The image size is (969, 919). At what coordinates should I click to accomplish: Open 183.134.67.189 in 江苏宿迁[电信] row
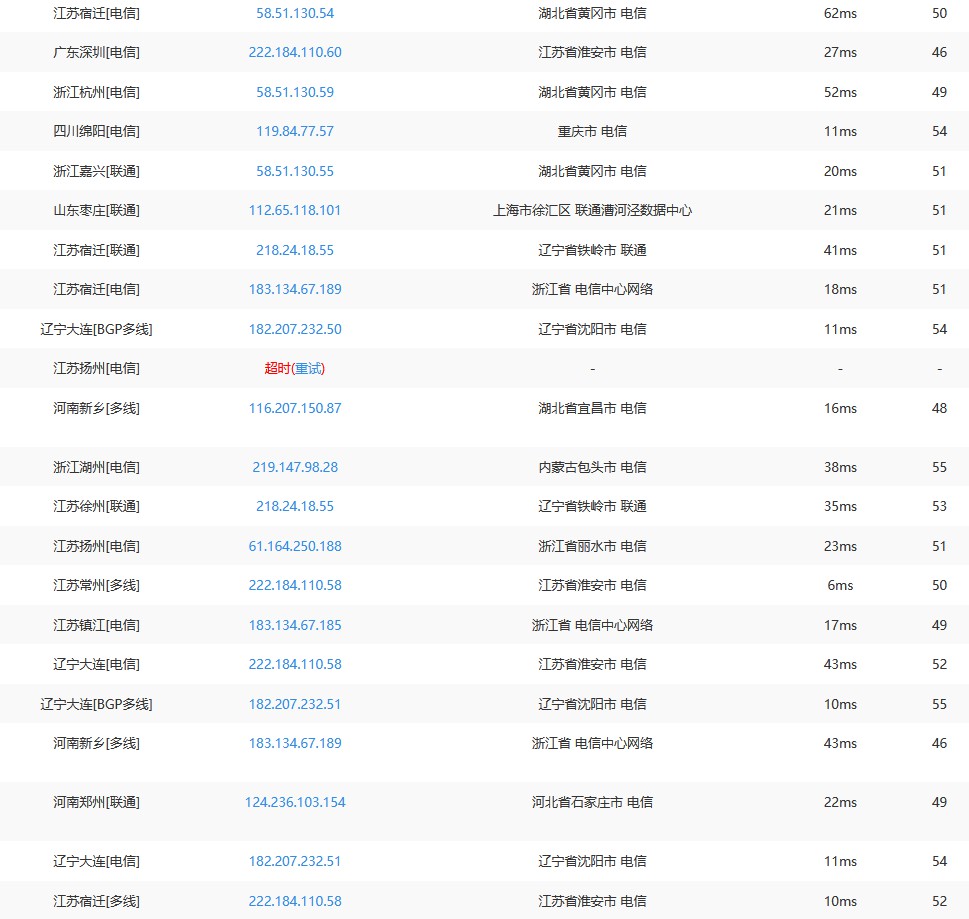(295, 289)
